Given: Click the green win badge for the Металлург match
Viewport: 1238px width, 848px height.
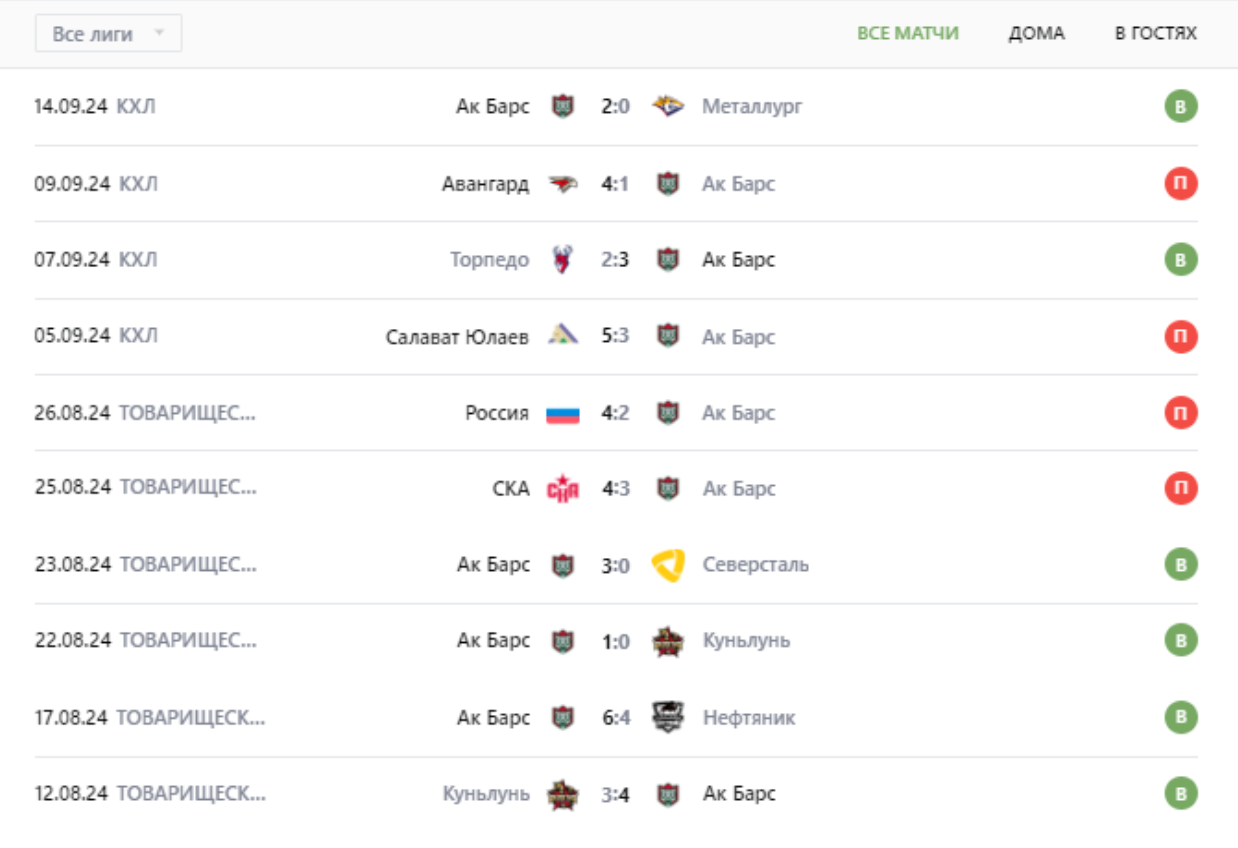Looking at the screenshot, I should (x=1180, y=106).
